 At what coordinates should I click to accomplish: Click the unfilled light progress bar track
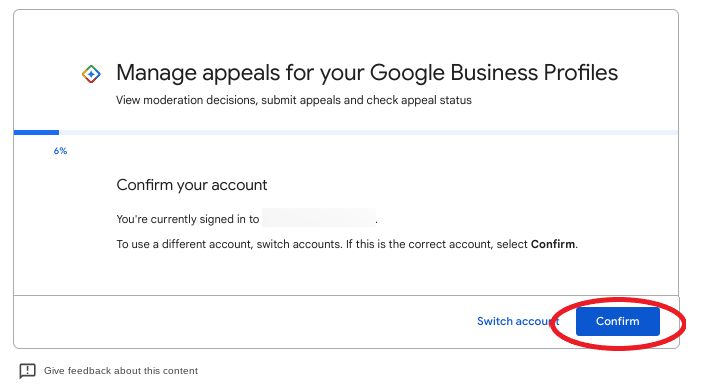pyautogui.click(x=368, y=132)
